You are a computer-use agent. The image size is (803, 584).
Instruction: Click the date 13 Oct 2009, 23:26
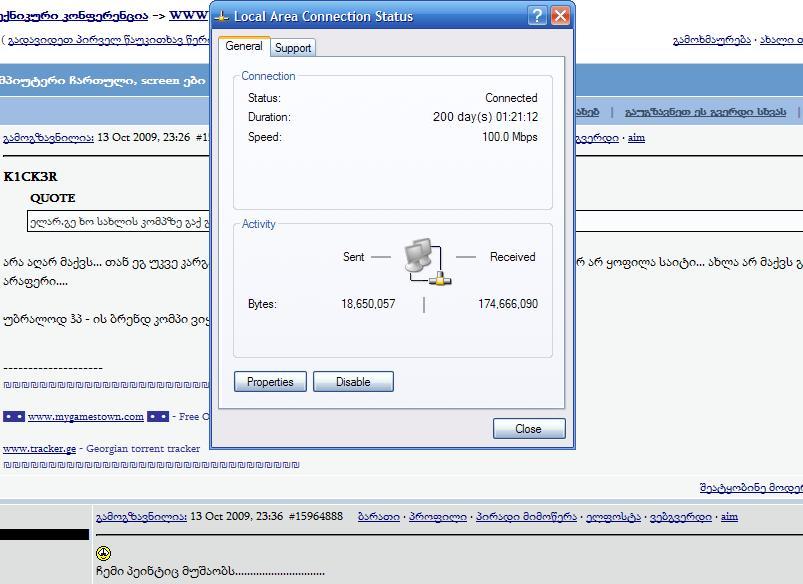pyautogui.click(x=143, y=137)
